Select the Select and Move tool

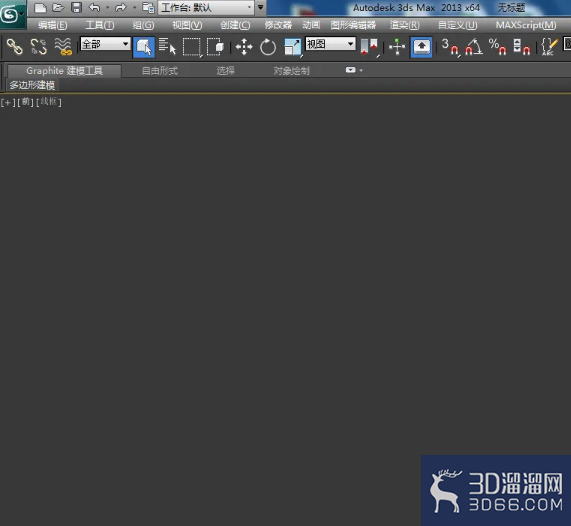coord(244,47)
